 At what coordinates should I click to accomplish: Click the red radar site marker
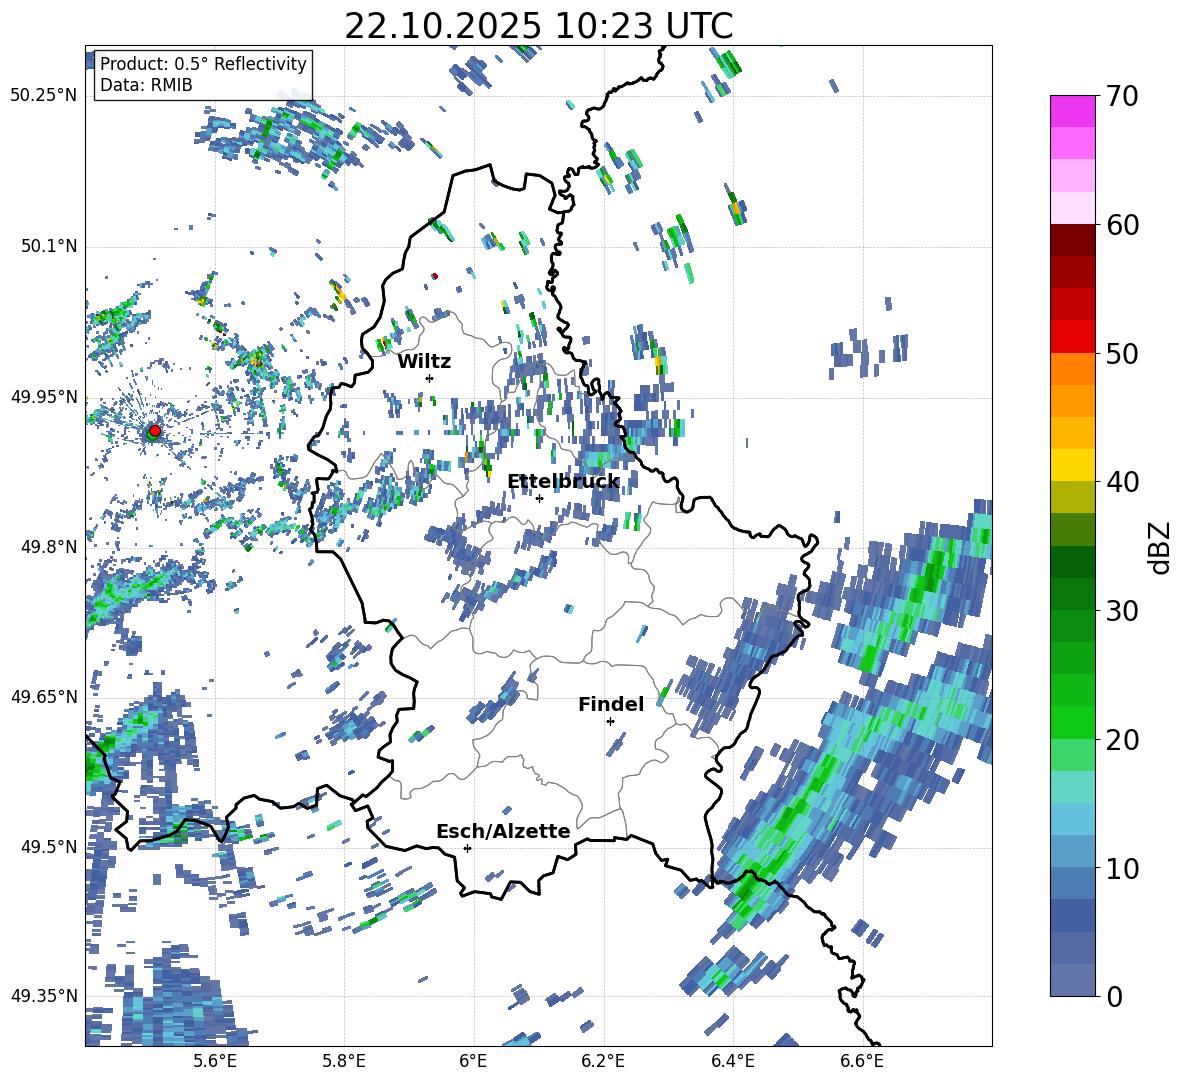coord(155,430)
